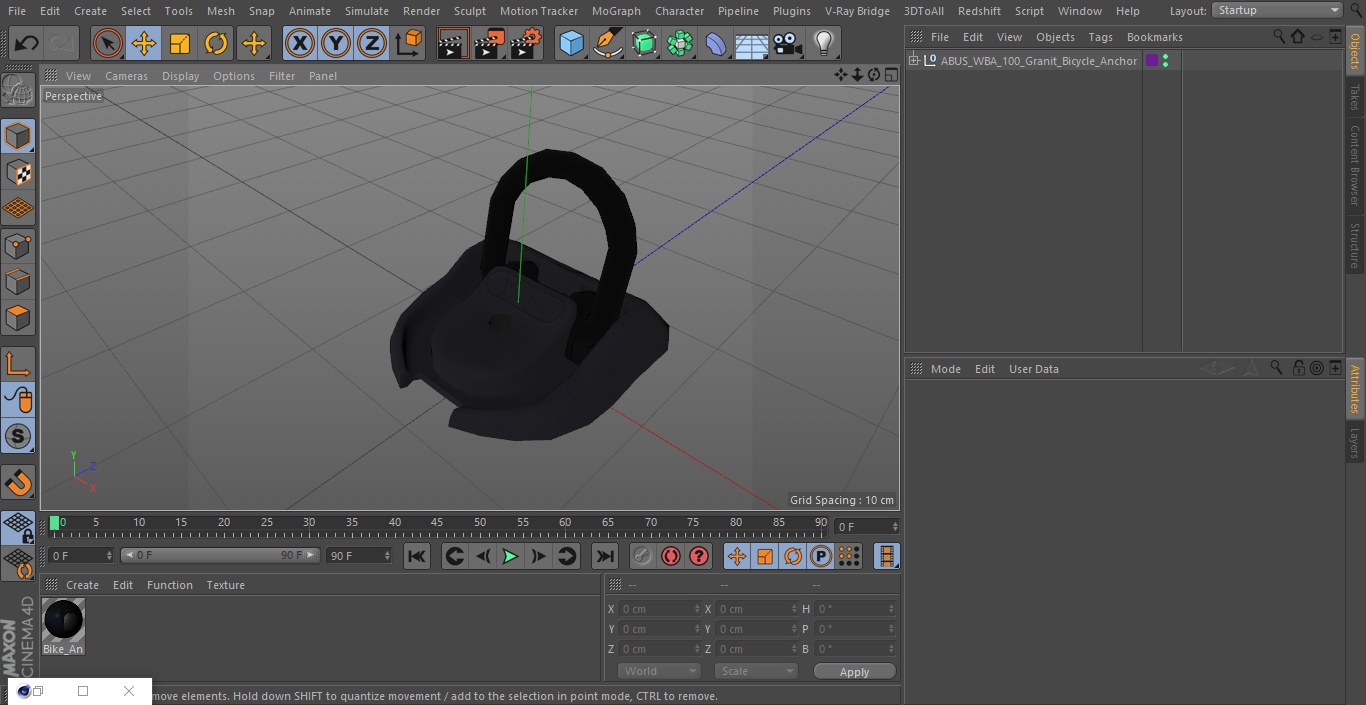Add a Floor environment object

752,44
